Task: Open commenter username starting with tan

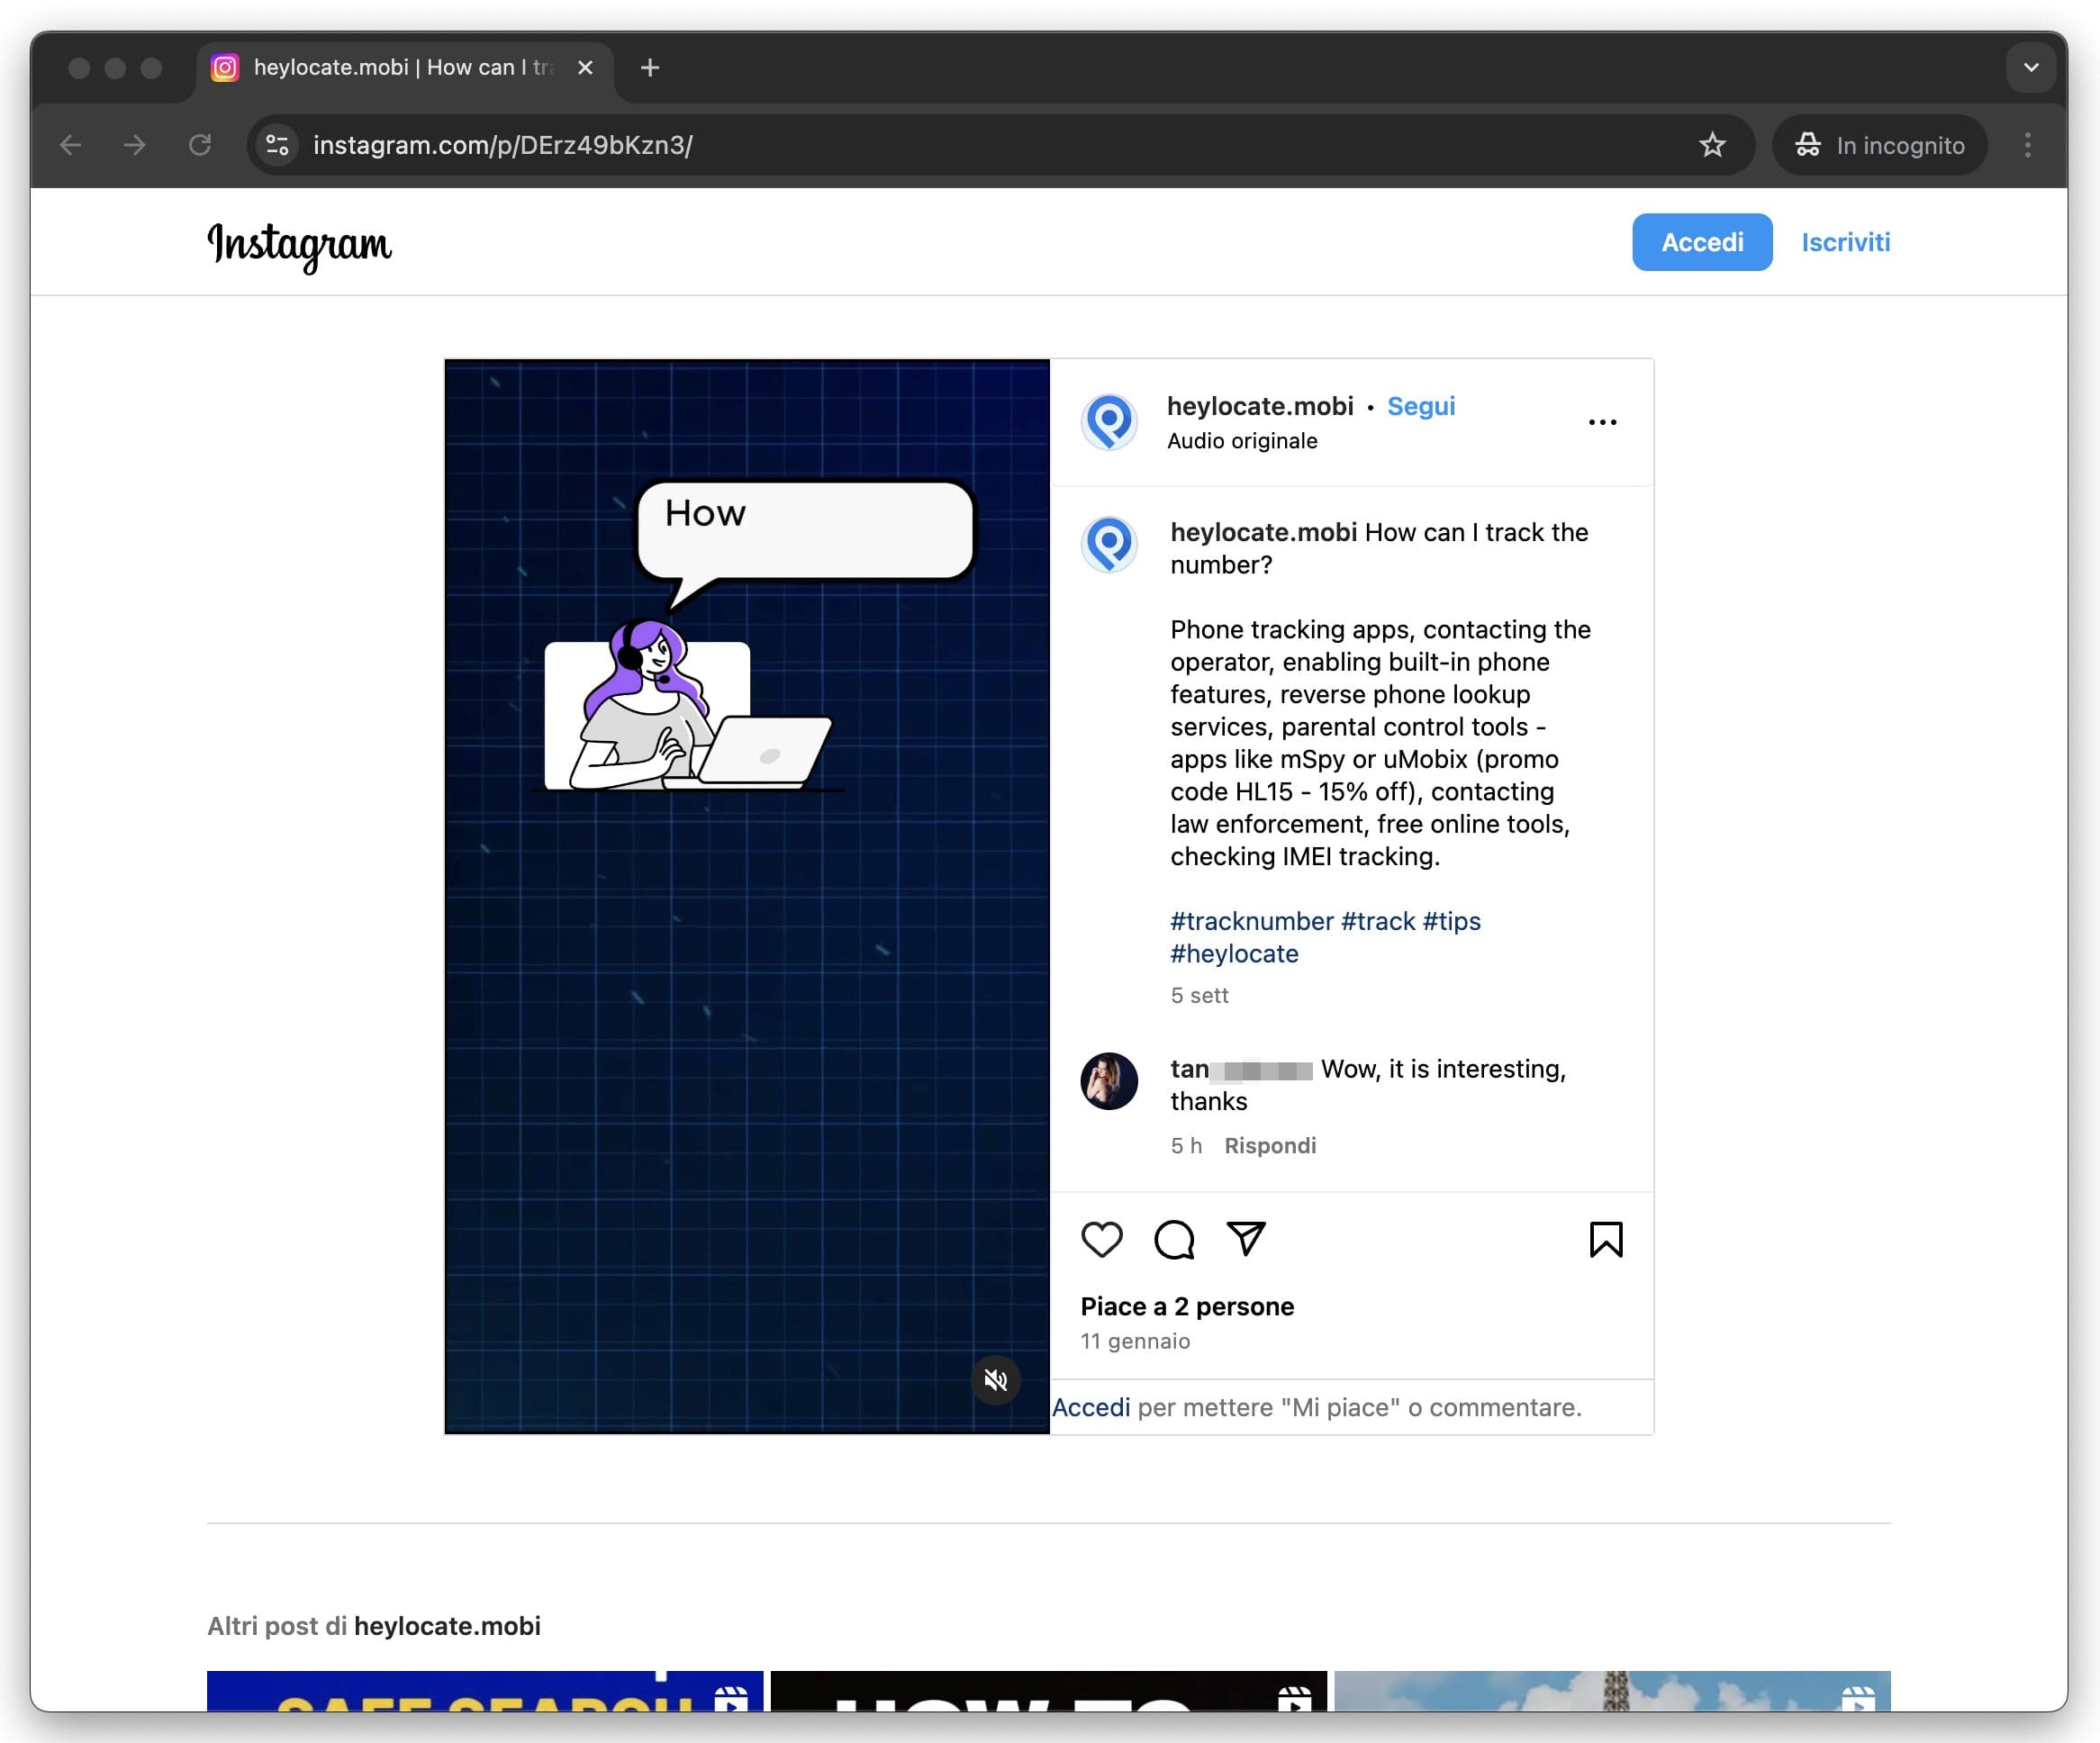Action: coord(1241,1069)
